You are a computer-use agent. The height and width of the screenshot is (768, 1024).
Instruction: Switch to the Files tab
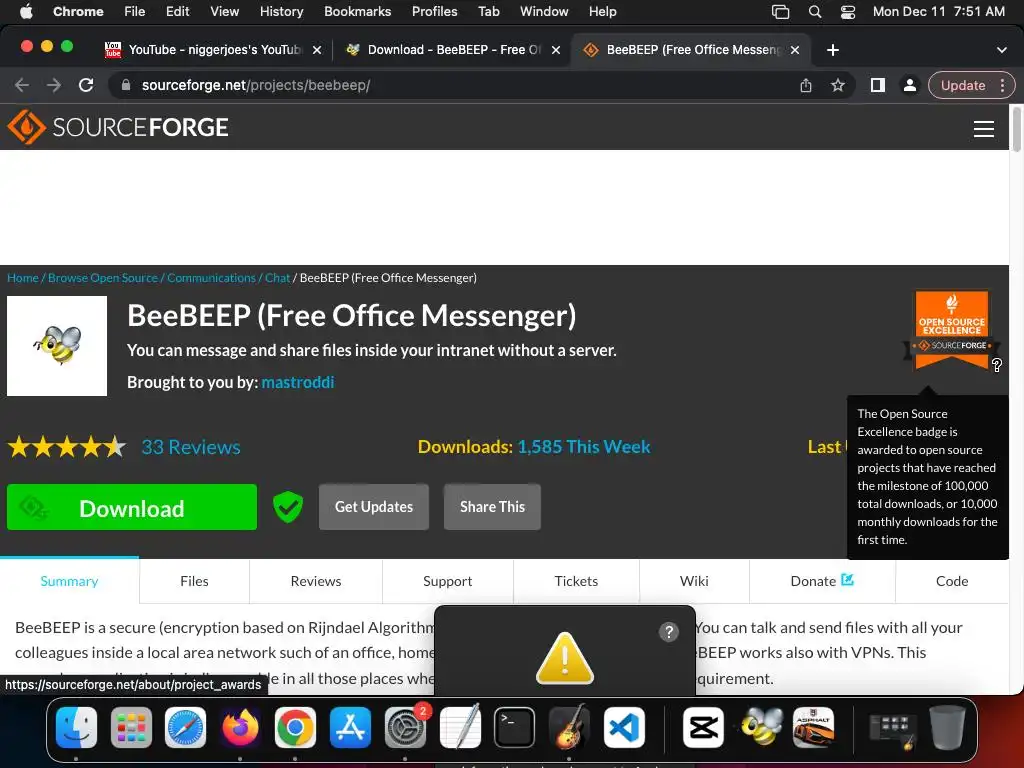tap(194, 581)
